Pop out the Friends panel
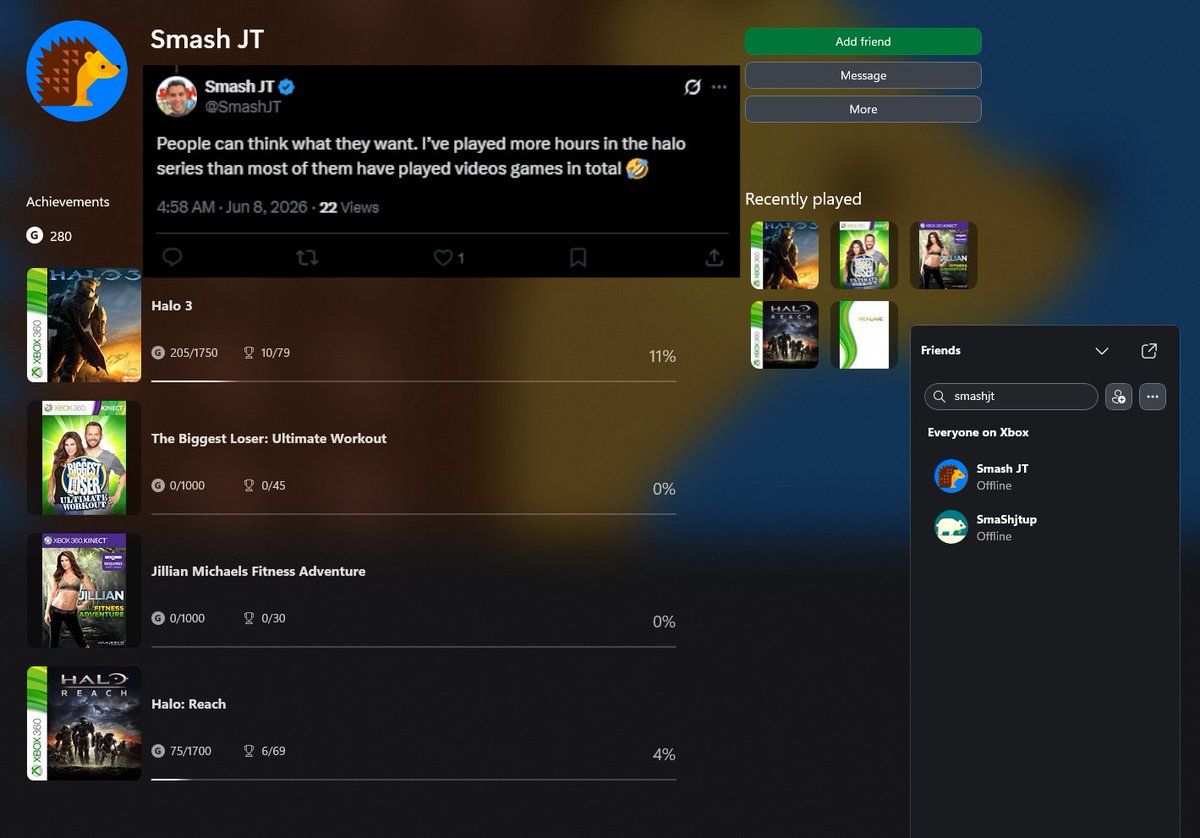The width and height of the screenshot is (1200, 838). [1149, 351]
